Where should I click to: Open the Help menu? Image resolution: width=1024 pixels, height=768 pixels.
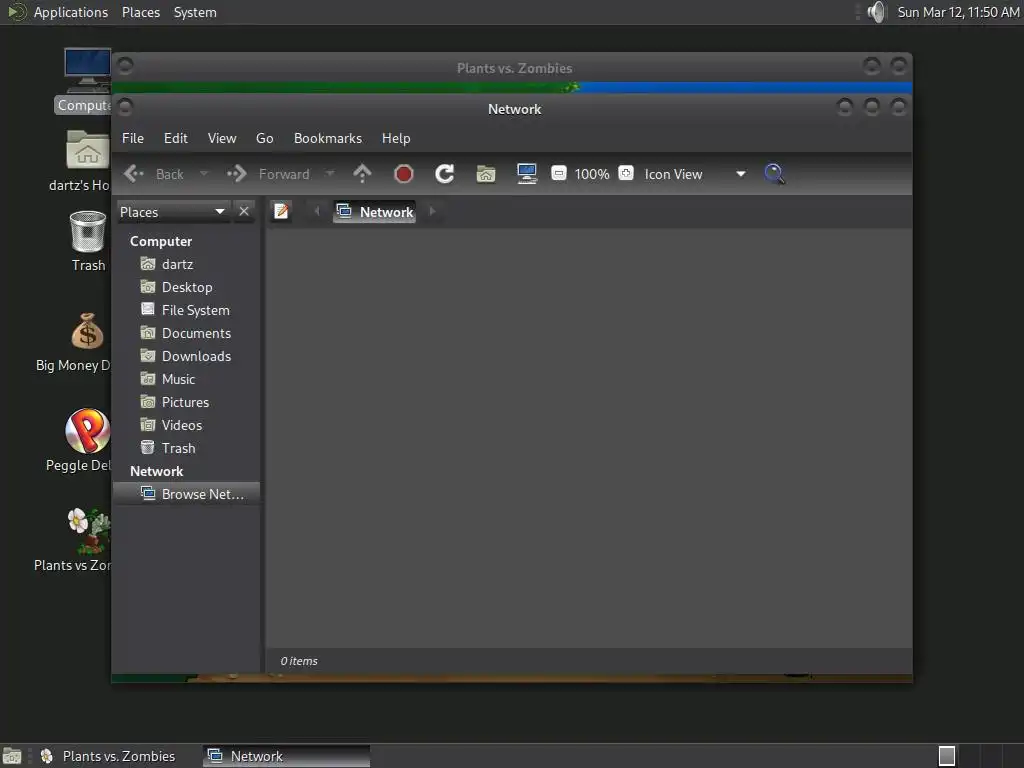click(x=396, y=138)
